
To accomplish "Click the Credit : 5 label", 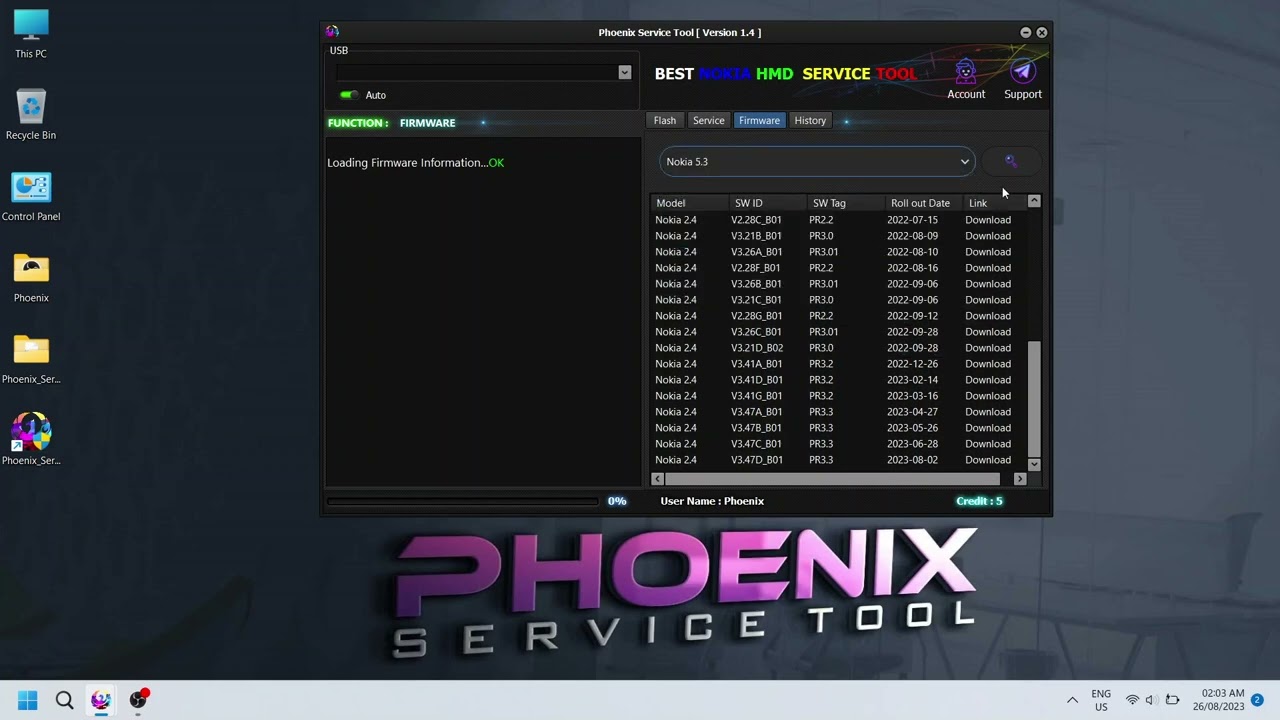I will pyautogui.click(x=979, y=501).
